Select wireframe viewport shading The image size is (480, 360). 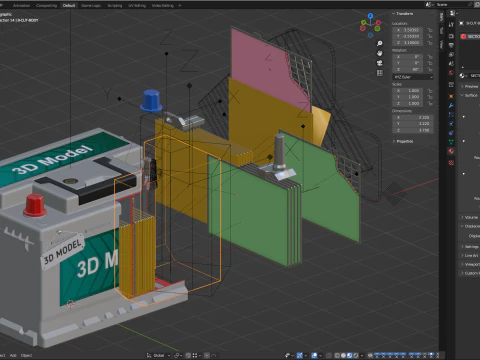337,355
